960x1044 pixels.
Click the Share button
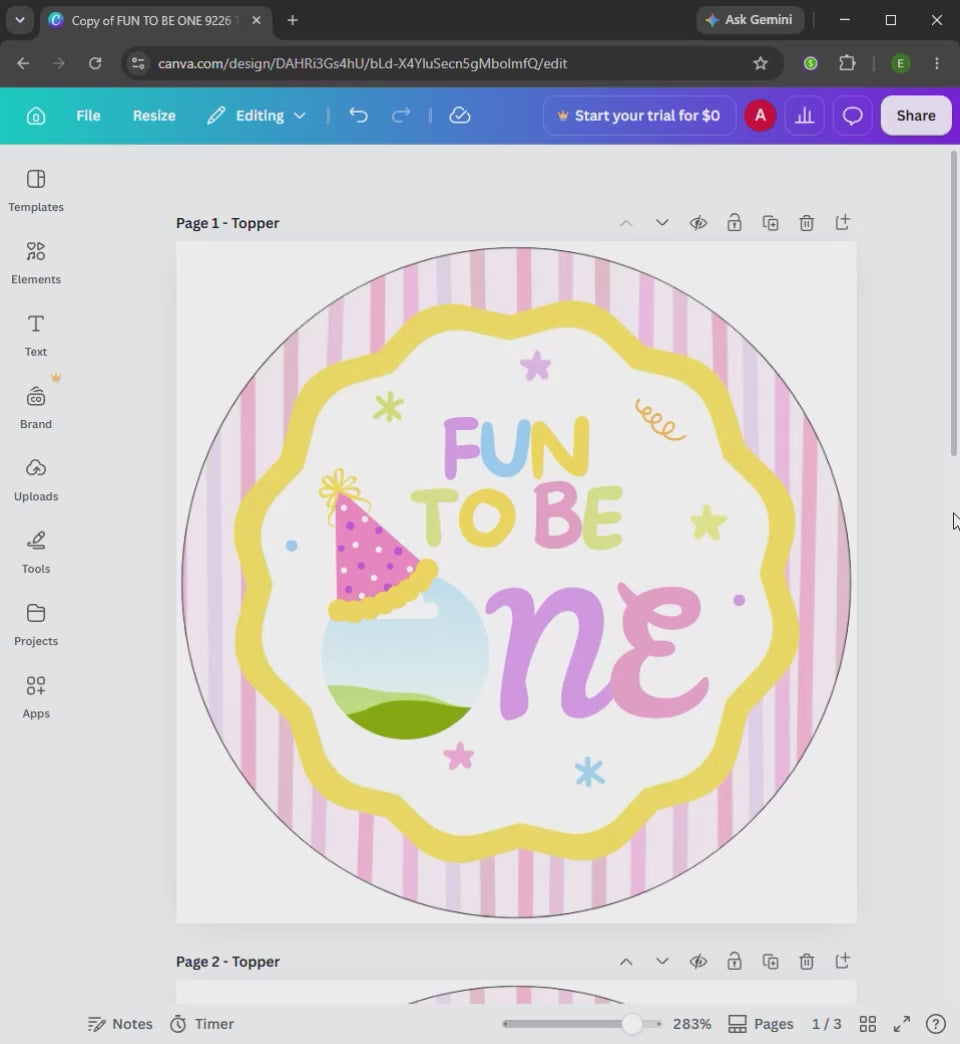click(916, 116)
